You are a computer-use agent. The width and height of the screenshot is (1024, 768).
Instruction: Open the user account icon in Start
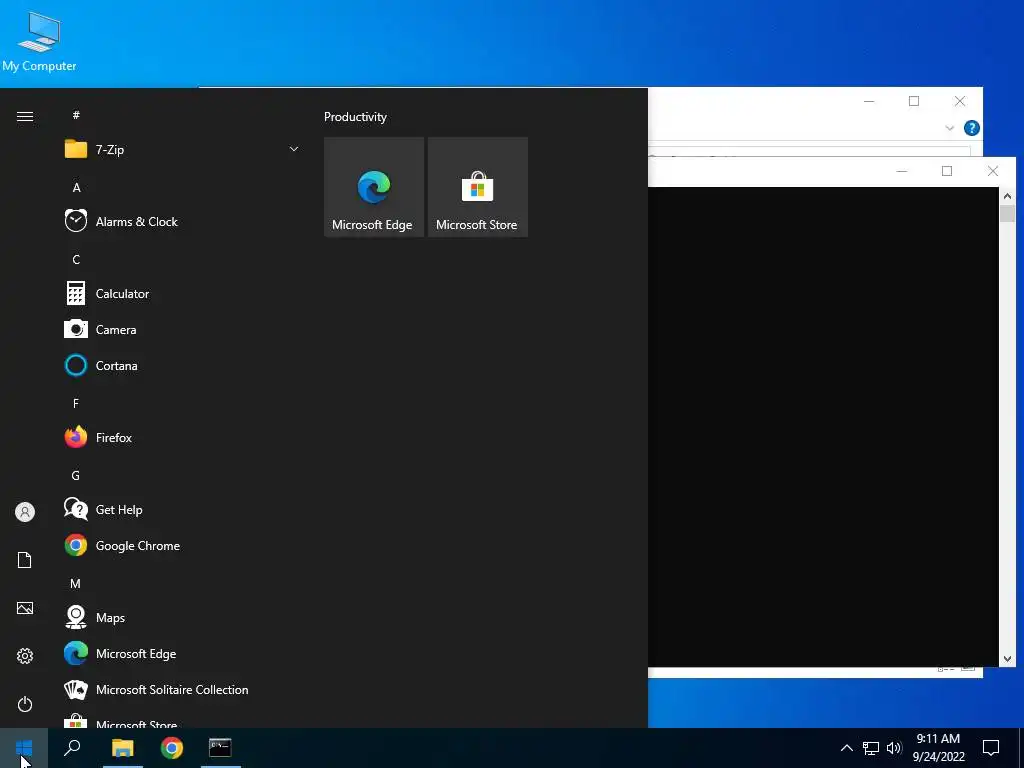(25, 512)
